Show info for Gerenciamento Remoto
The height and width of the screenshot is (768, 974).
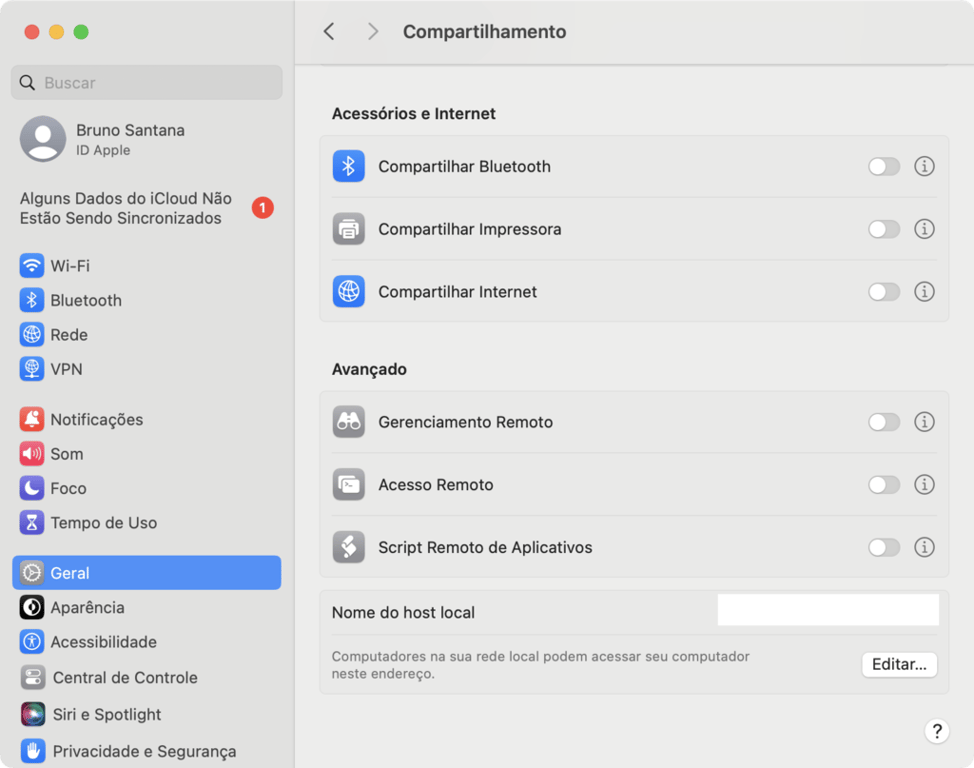[925, 422]
